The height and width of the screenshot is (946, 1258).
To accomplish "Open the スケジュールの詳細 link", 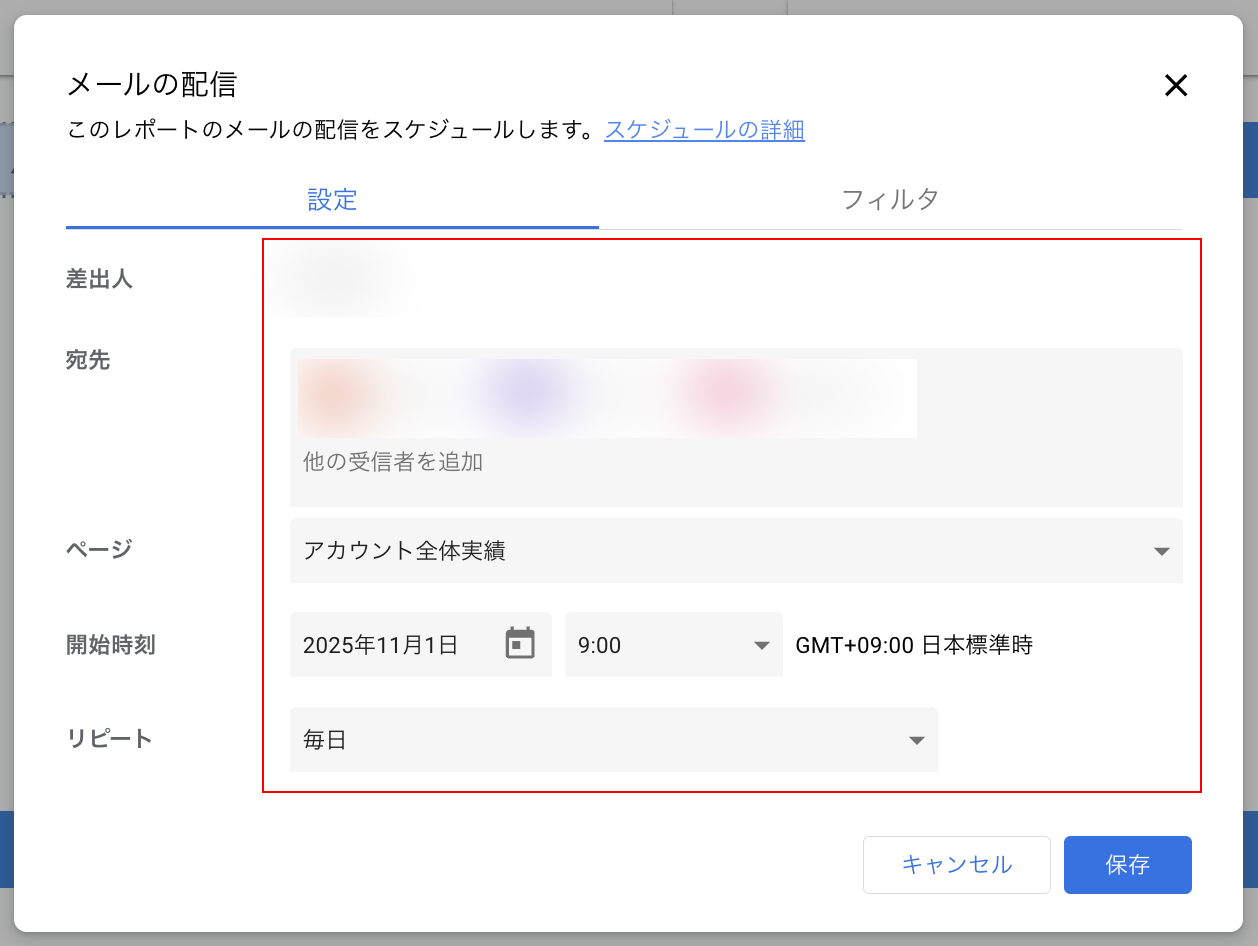I will coord(704,130).
